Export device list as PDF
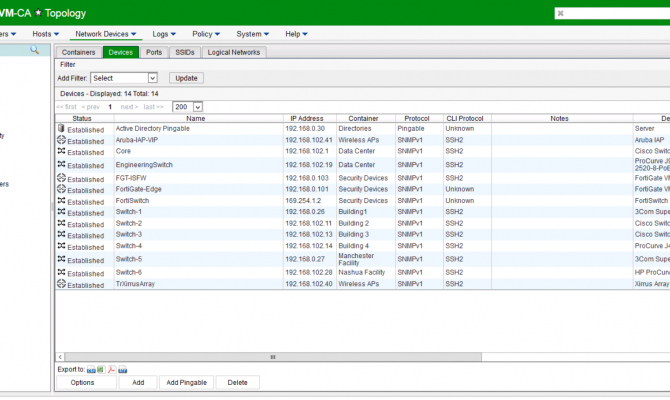 (112, 369)
